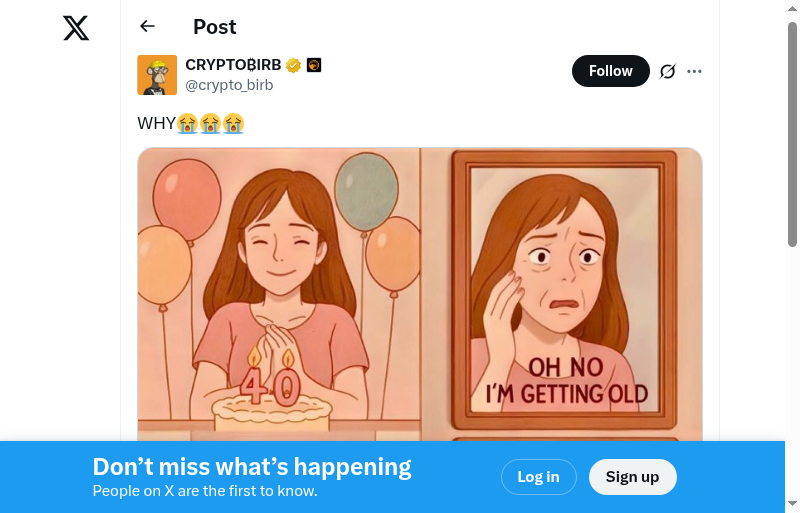Open the "I'm getting old" image panel
The width and height of the screenshot is (800, 513).
pos(562,295)
